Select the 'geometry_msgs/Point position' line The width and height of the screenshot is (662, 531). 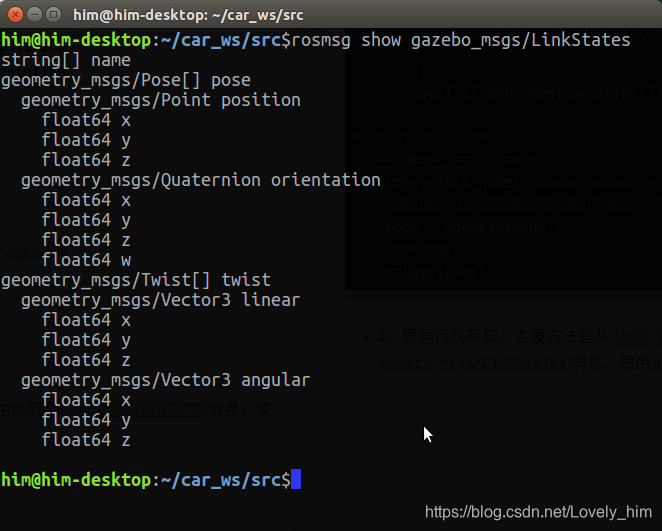[x=161, y=100]
